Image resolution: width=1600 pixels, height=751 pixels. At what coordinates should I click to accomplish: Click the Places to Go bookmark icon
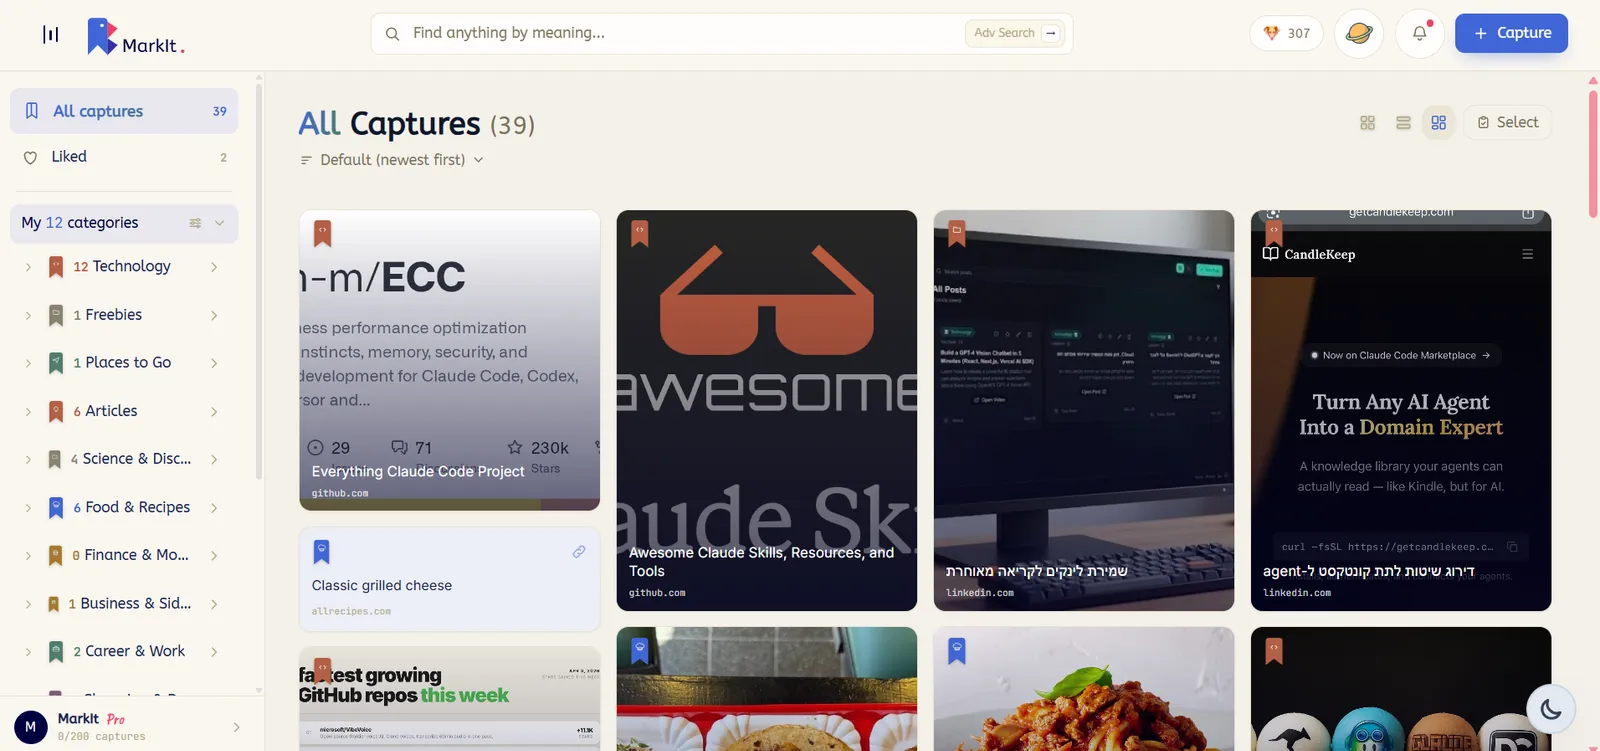pos(56,363)
